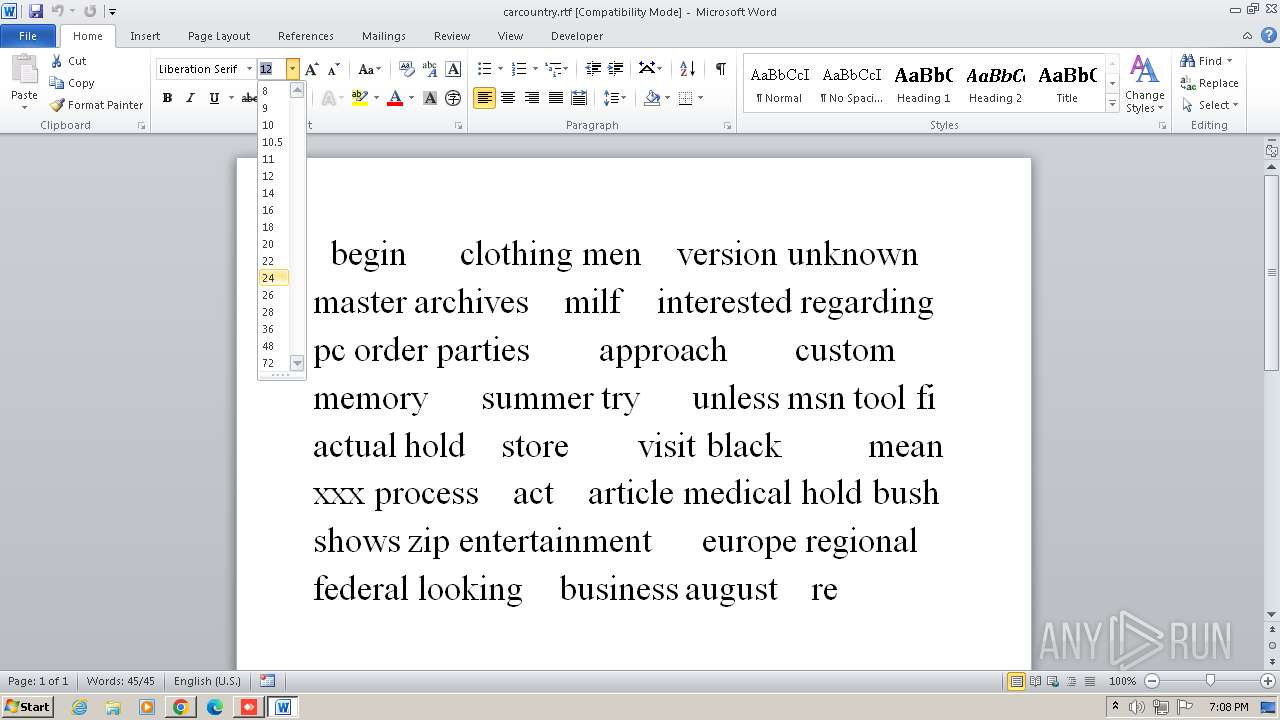The width and height of the screenshot is (1280, 720).
Task: Click the Start button
Action: click(28, 707)
